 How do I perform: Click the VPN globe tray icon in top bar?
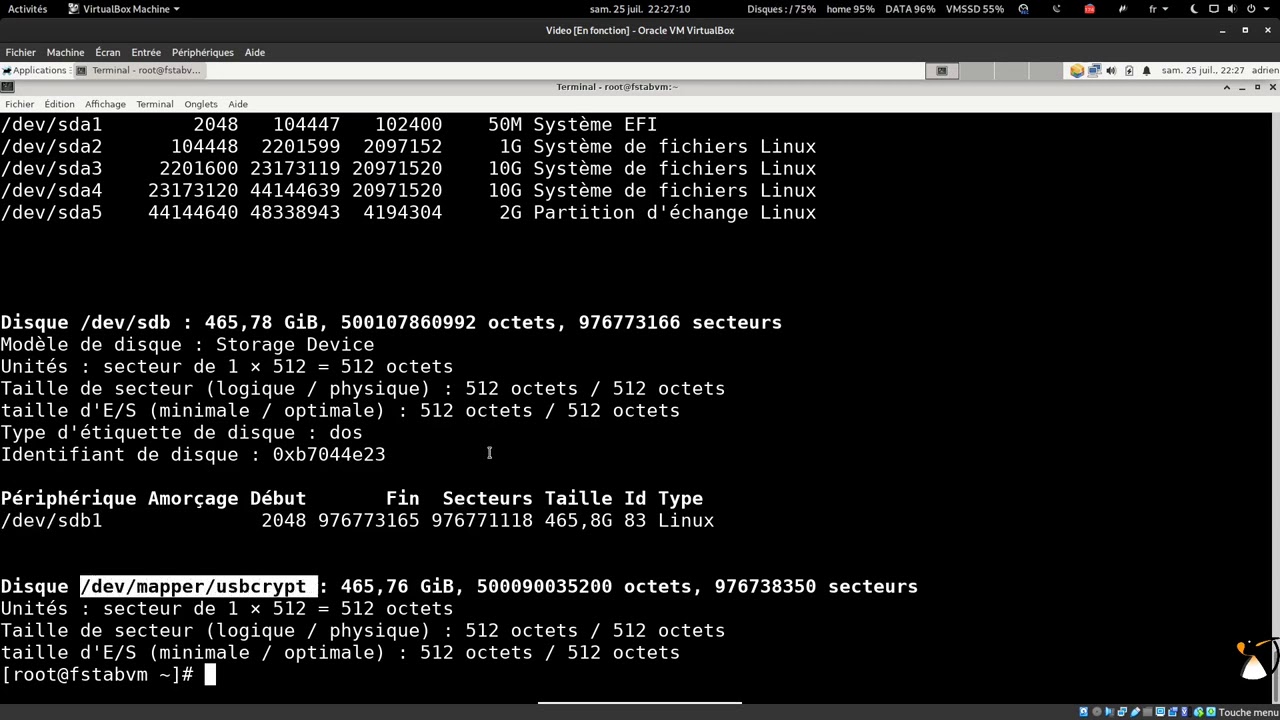click(x=1024, y=9)
